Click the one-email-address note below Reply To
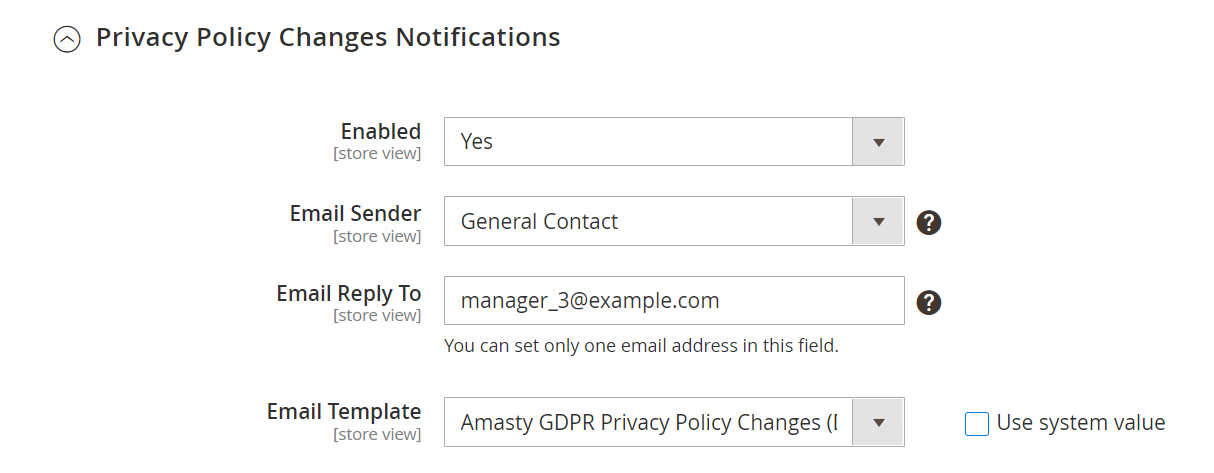Screen dimensions: 1214x473 pos(641,347)
